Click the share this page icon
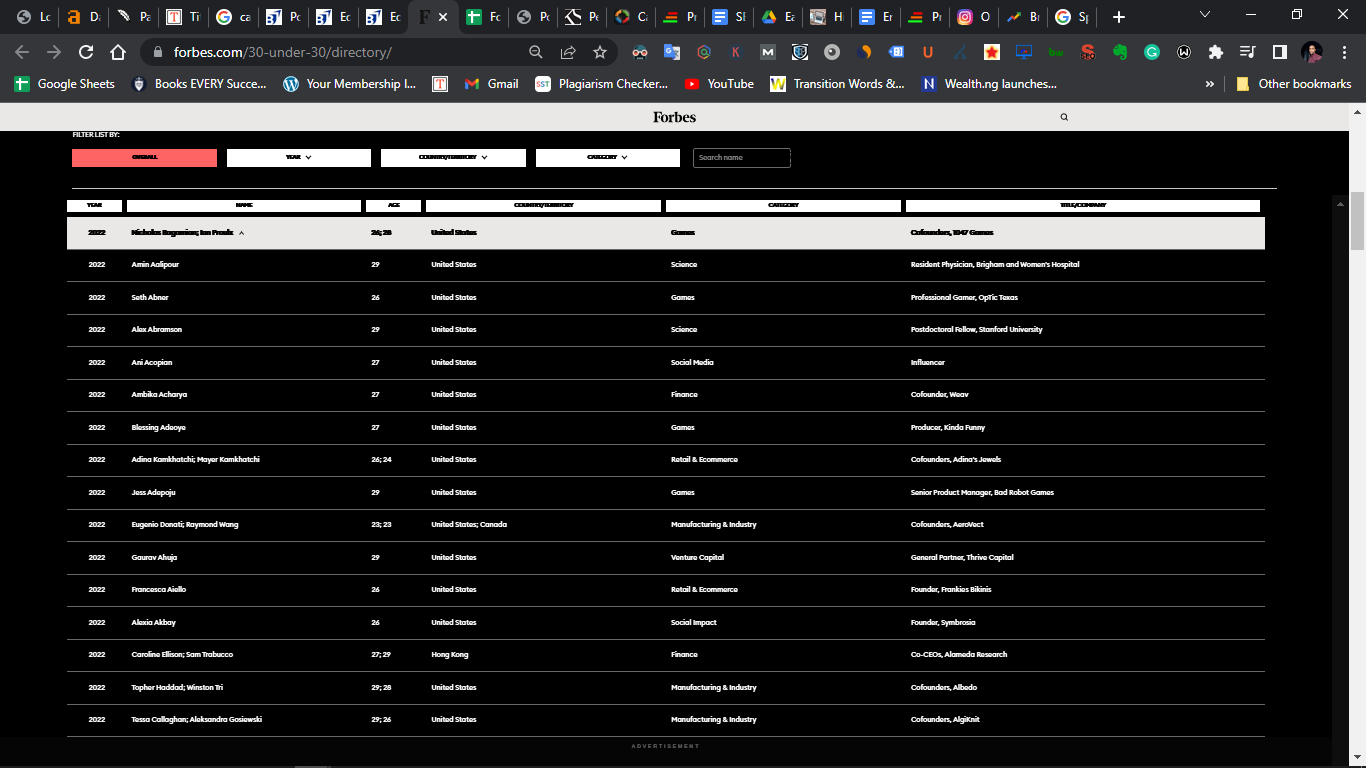1366x768 pixels. coord(568,52)
